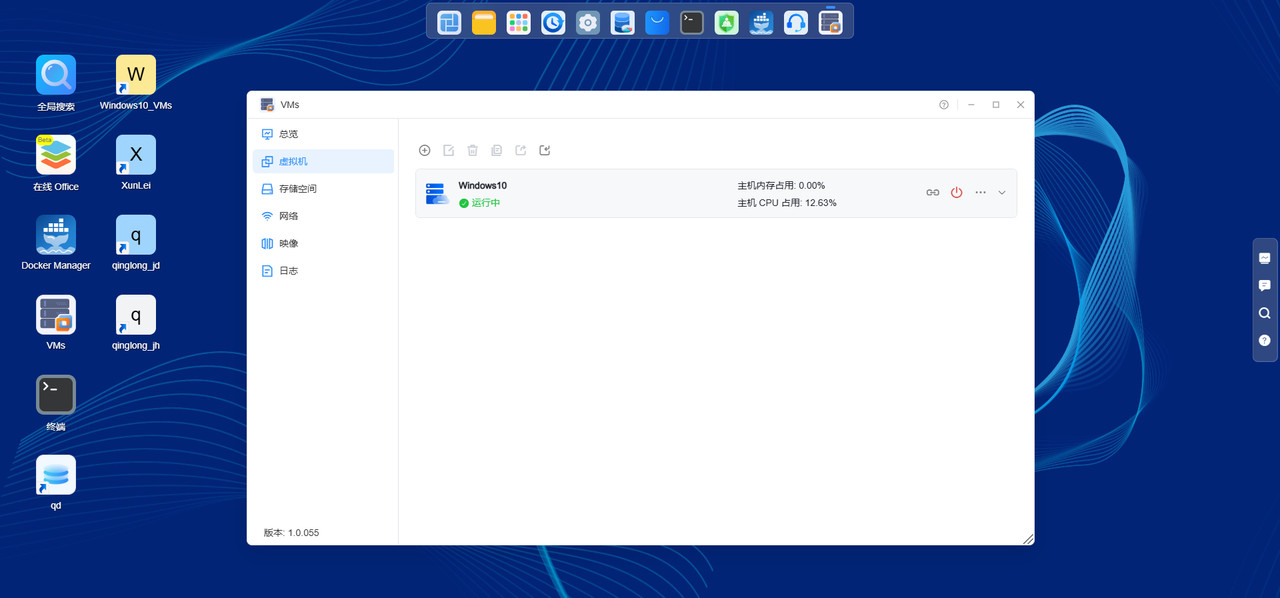Click the delete virtual machine trash icon
The image size is (1280, 598).
coord(472,150)
